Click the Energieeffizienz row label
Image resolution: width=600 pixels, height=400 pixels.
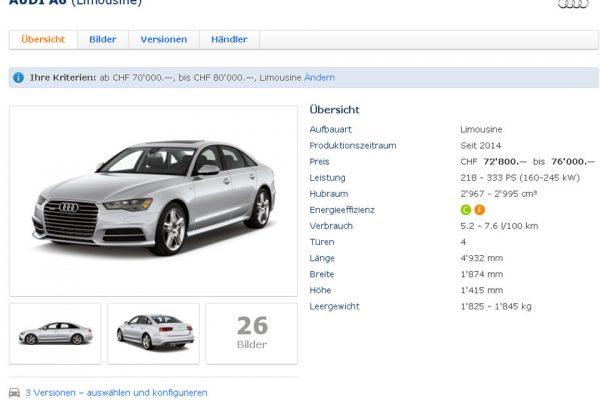pos(342,210)
